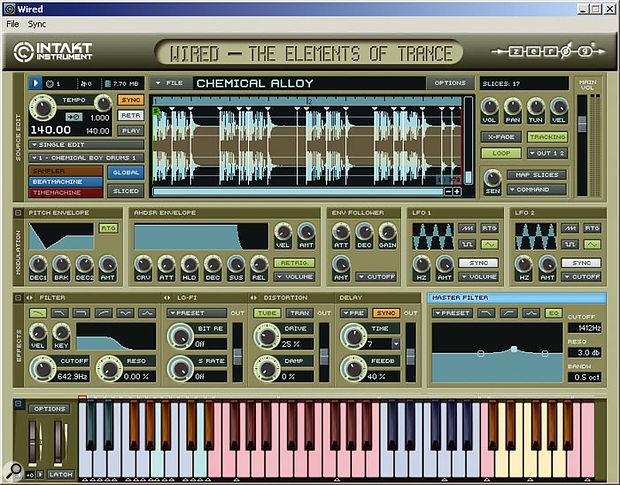
Task: Open the Sync menu
Action: (37, 24)
